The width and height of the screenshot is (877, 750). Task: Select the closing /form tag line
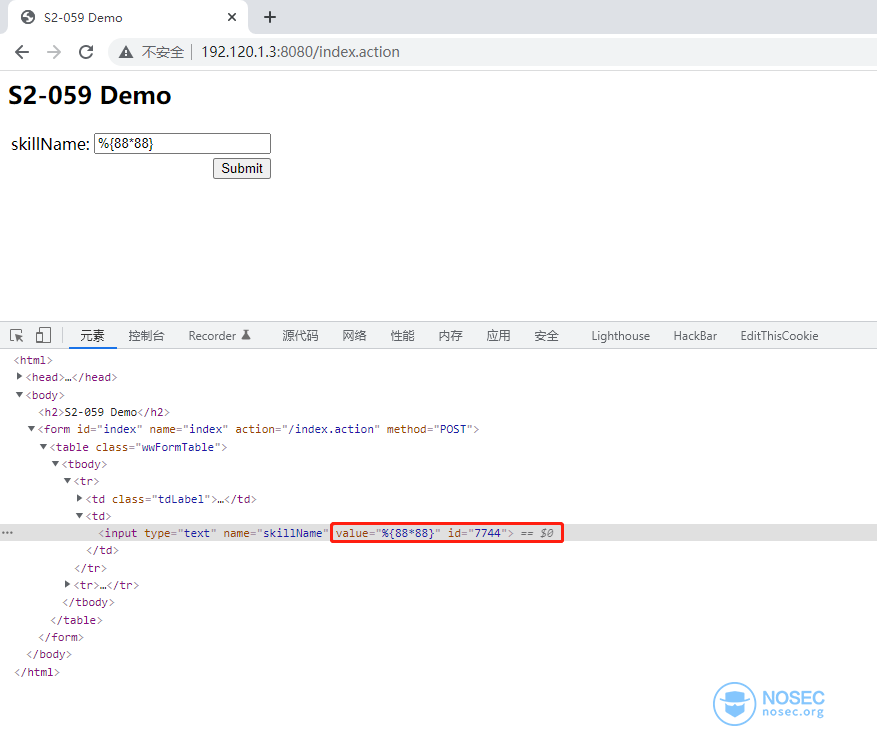(x=61, y=637)
